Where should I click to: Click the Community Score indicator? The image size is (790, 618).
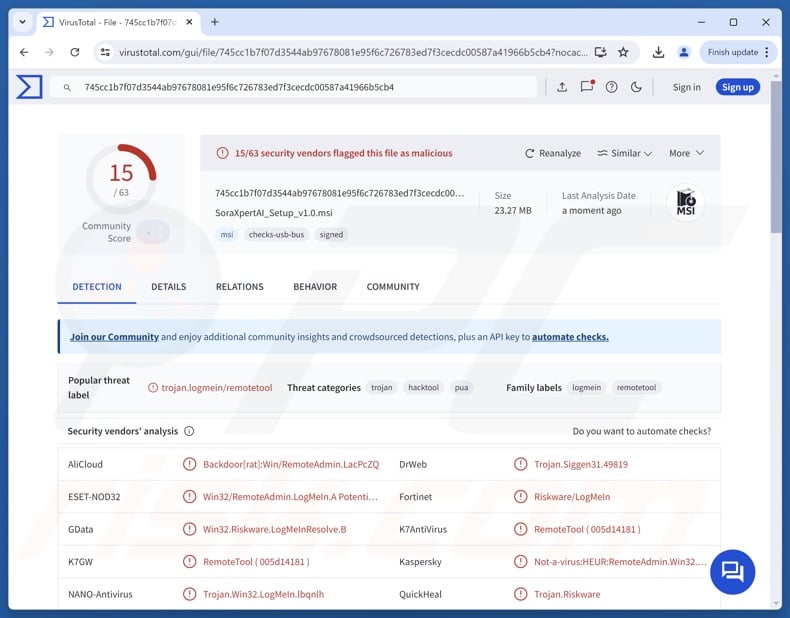click(x=153, y=232)
